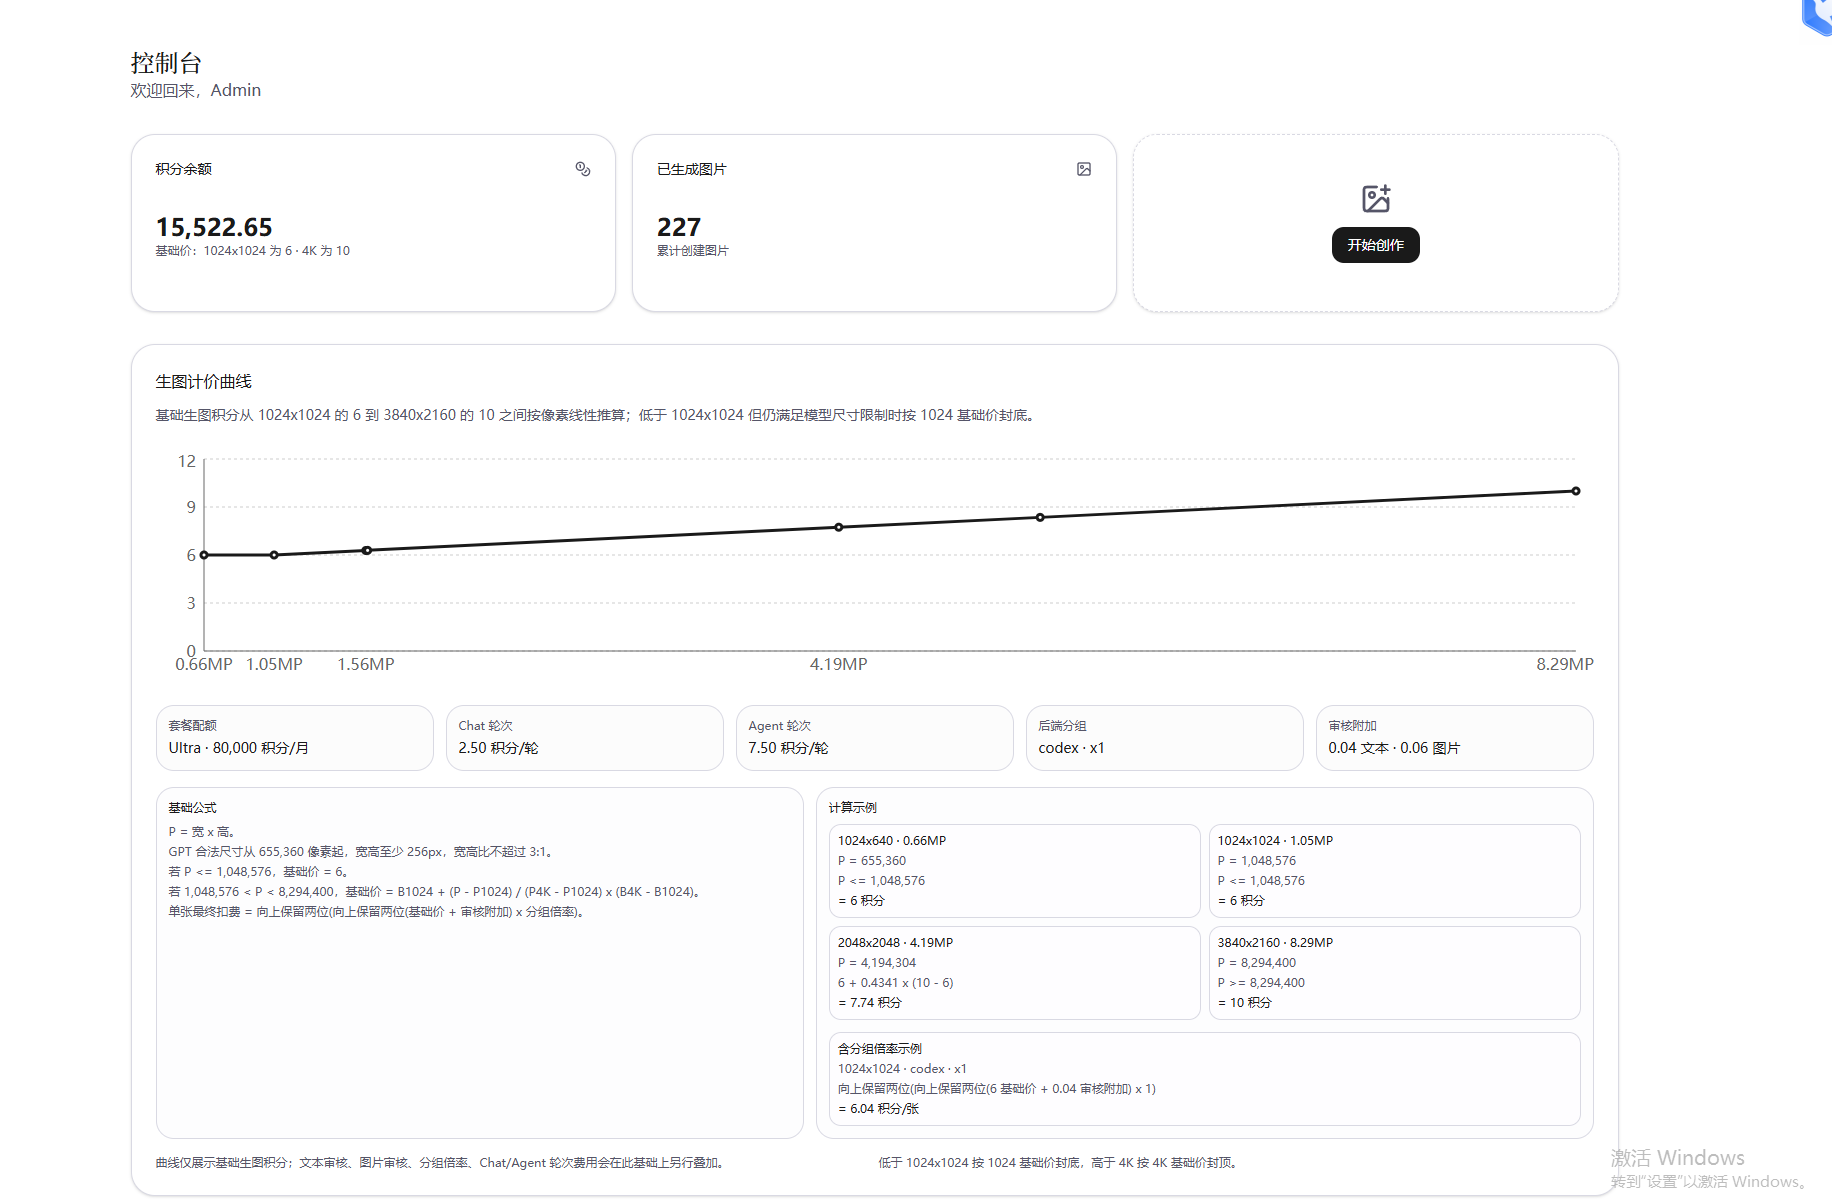Image resolution: width=1832 pixels, height=1200 pixels.
Task: Click the 后端分组 codex x1 card
Action: pyautogui.click(x=1165, y=738)
